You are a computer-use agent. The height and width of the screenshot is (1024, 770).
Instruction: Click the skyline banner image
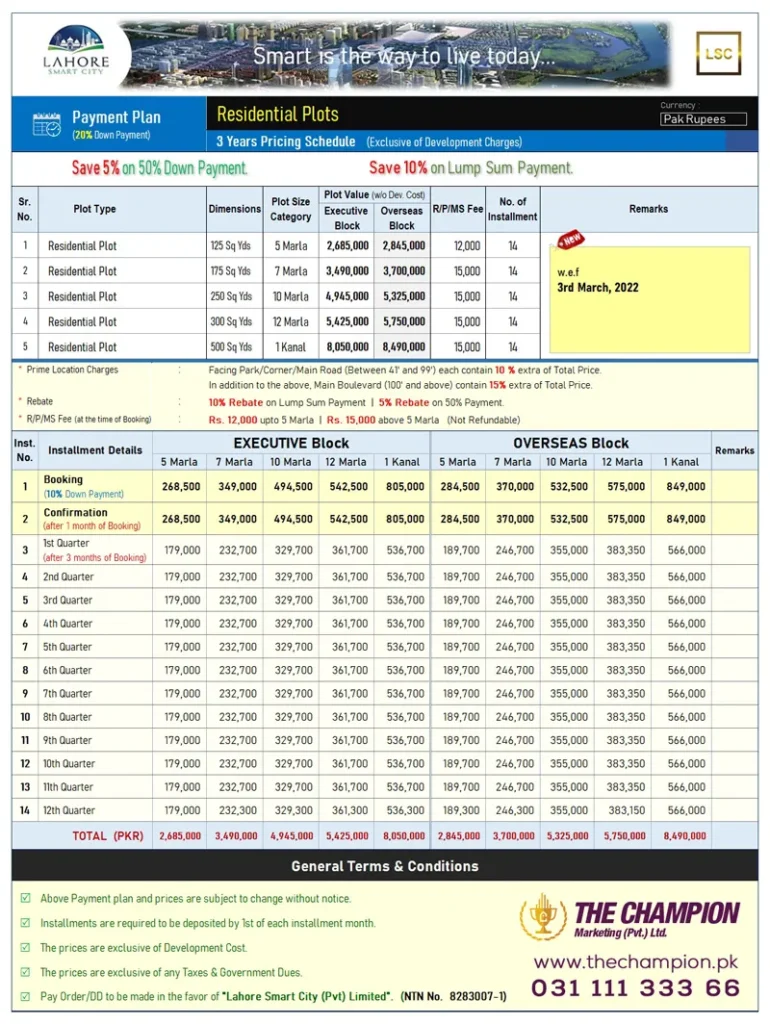[400, 54]
